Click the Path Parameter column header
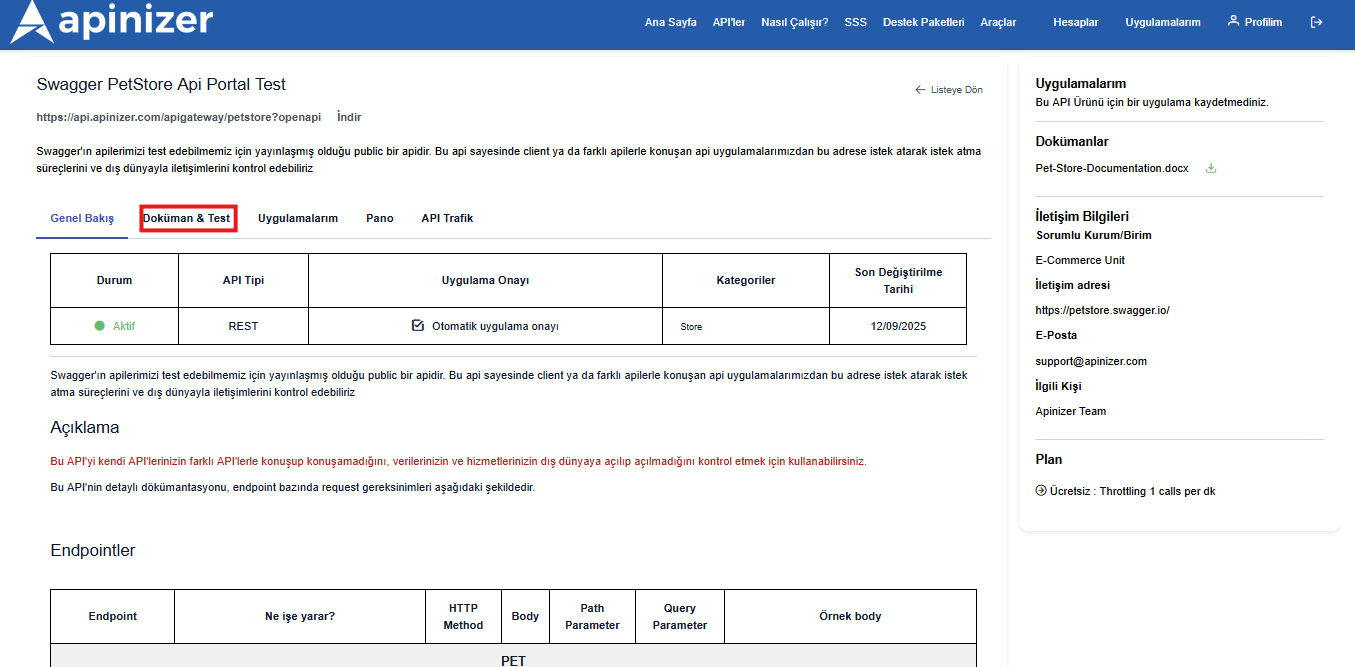This screenshot has height=667, width=1355. [592, 616]
